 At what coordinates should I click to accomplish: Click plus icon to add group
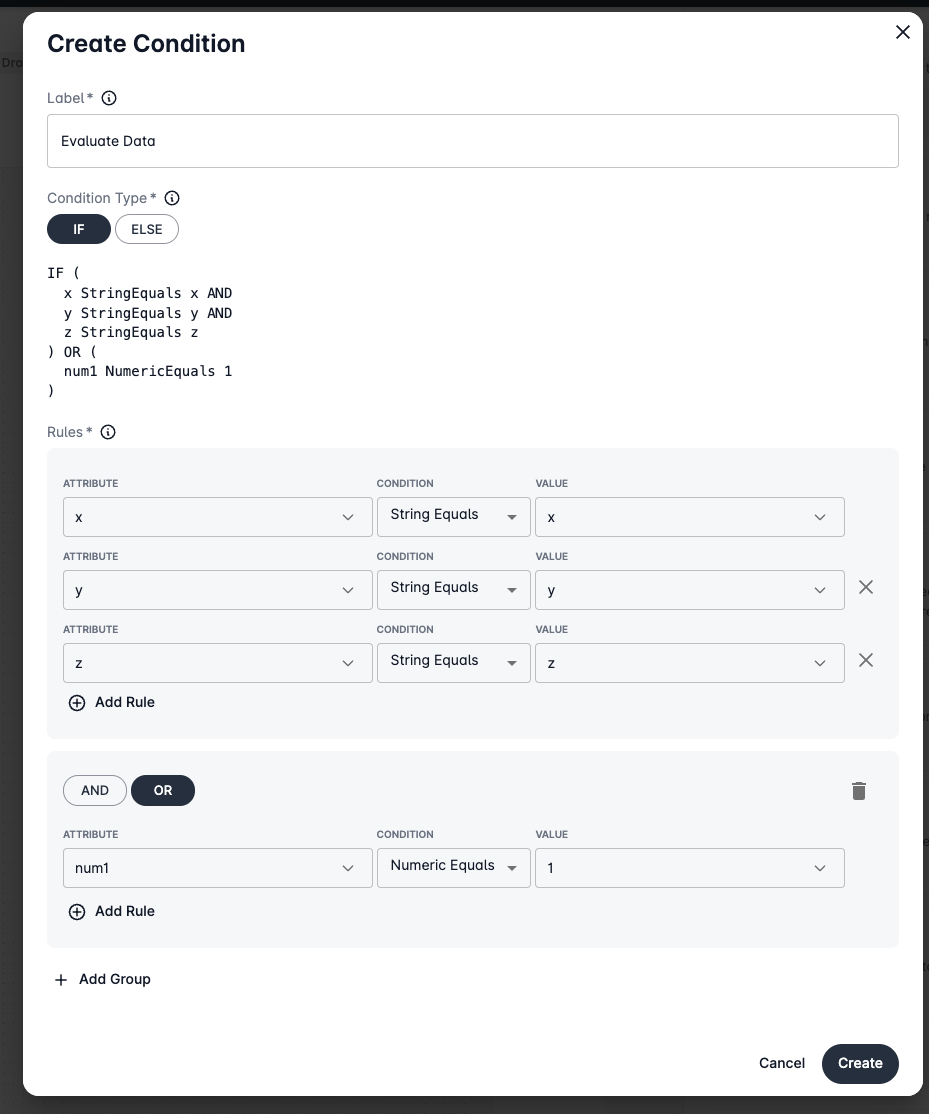pyautogui.click(x=61, y=979)
